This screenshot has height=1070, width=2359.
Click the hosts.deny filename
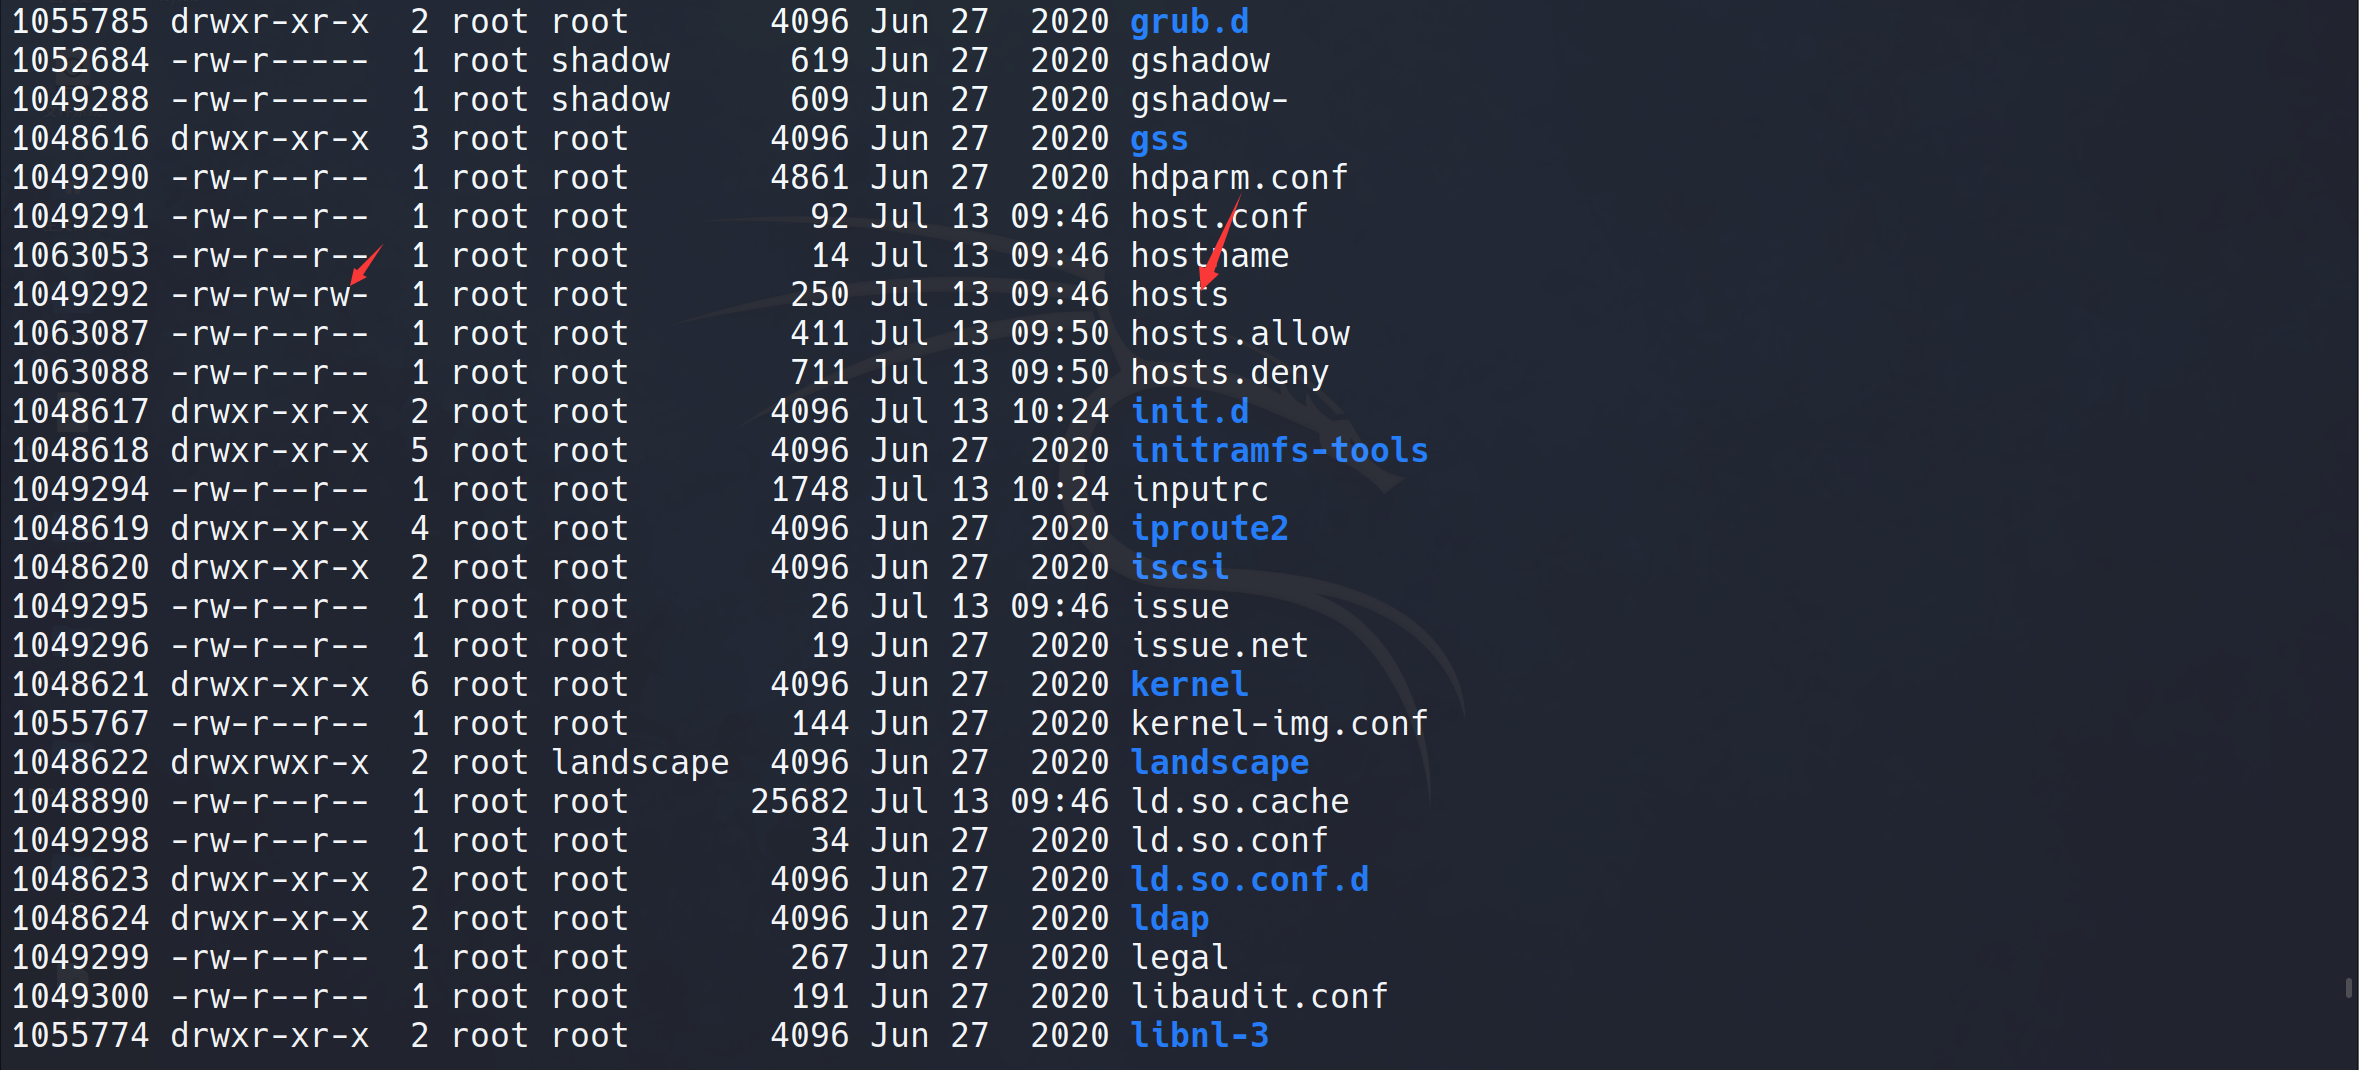coord(1229,372)
